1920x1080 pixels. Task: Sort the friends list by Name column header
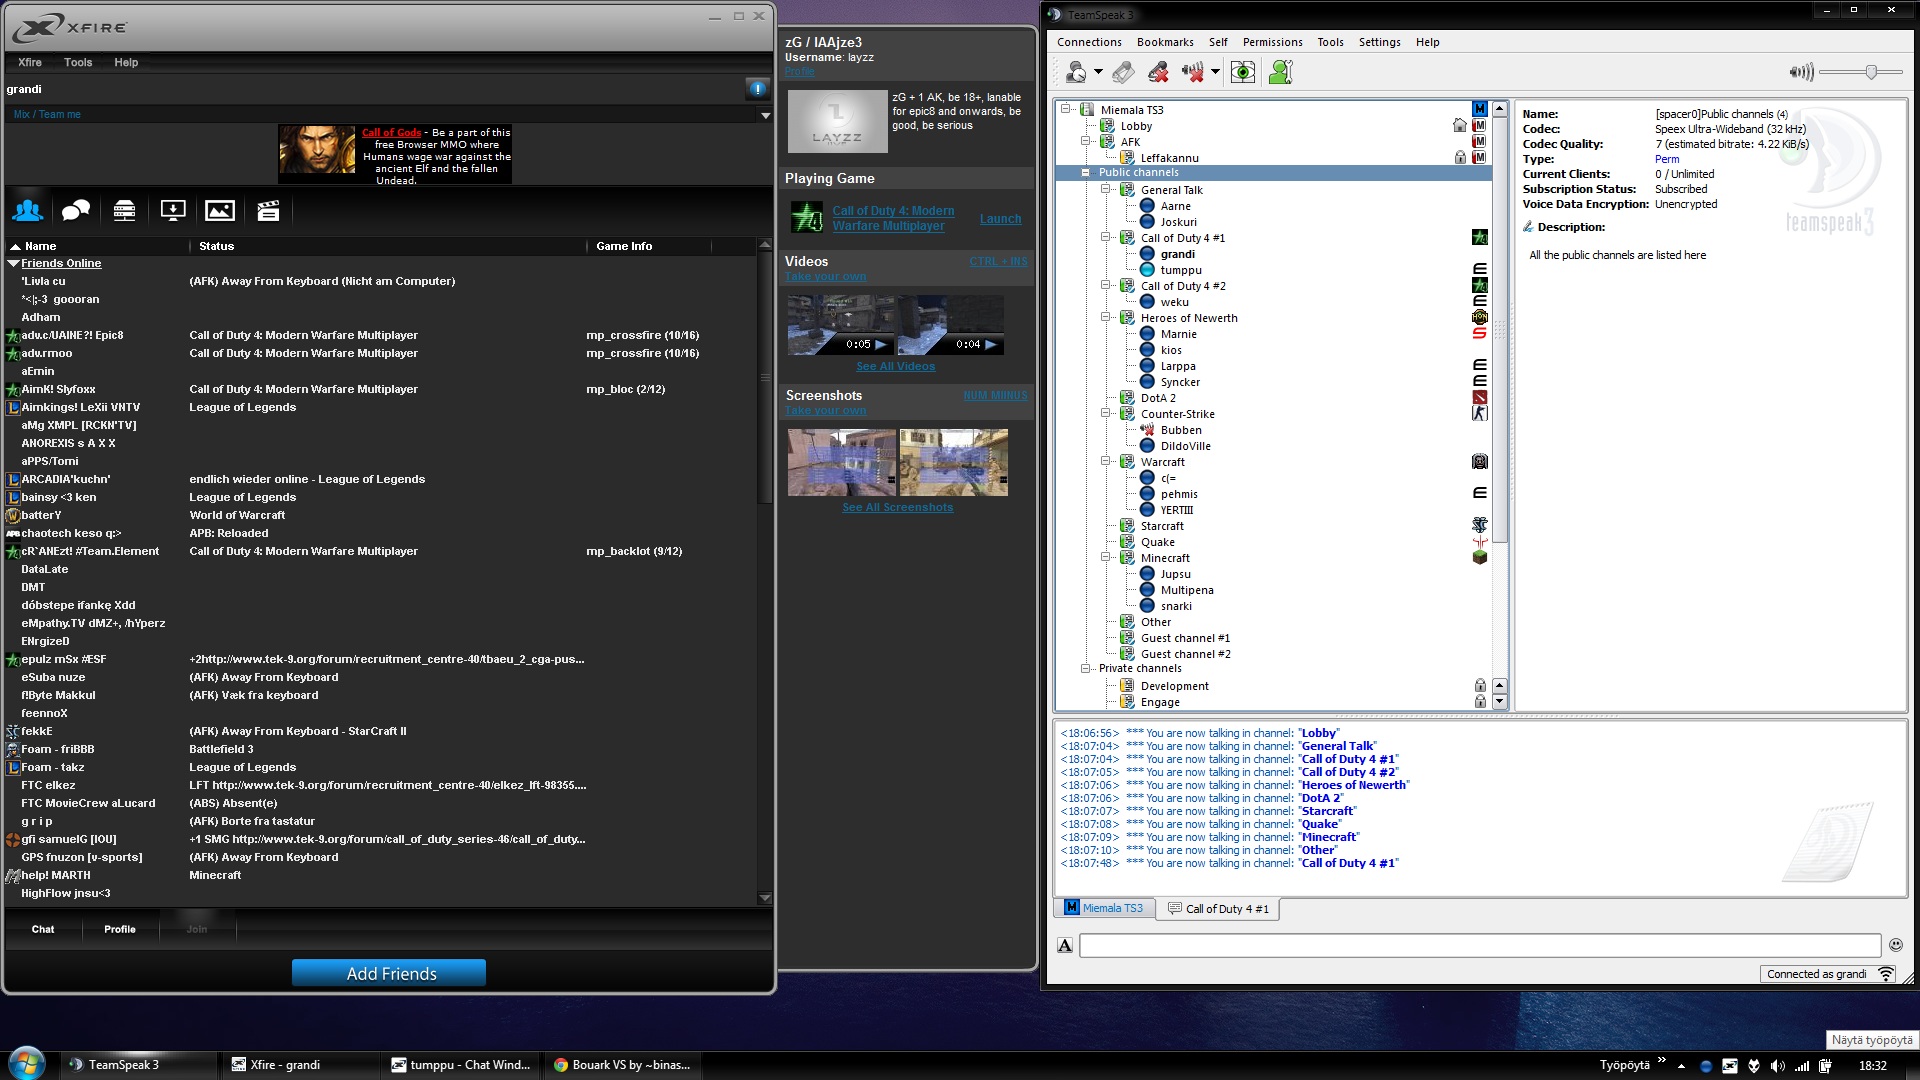click(x=40, y=246)
